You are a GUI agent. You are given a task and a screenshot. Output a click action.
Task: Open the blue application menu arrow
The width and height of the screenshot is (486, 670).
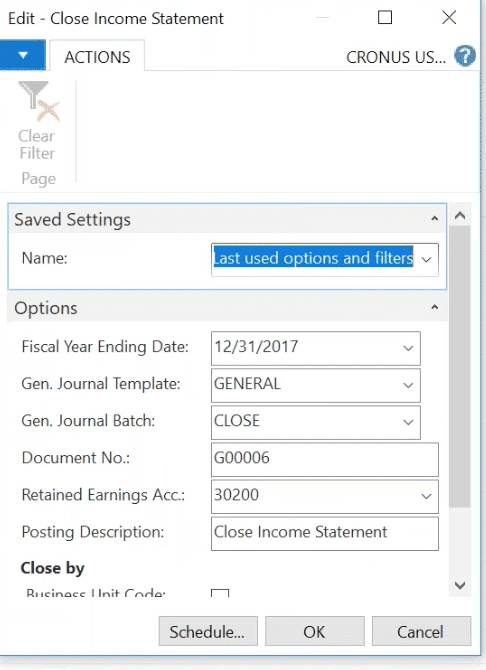(x=23, y=55)
